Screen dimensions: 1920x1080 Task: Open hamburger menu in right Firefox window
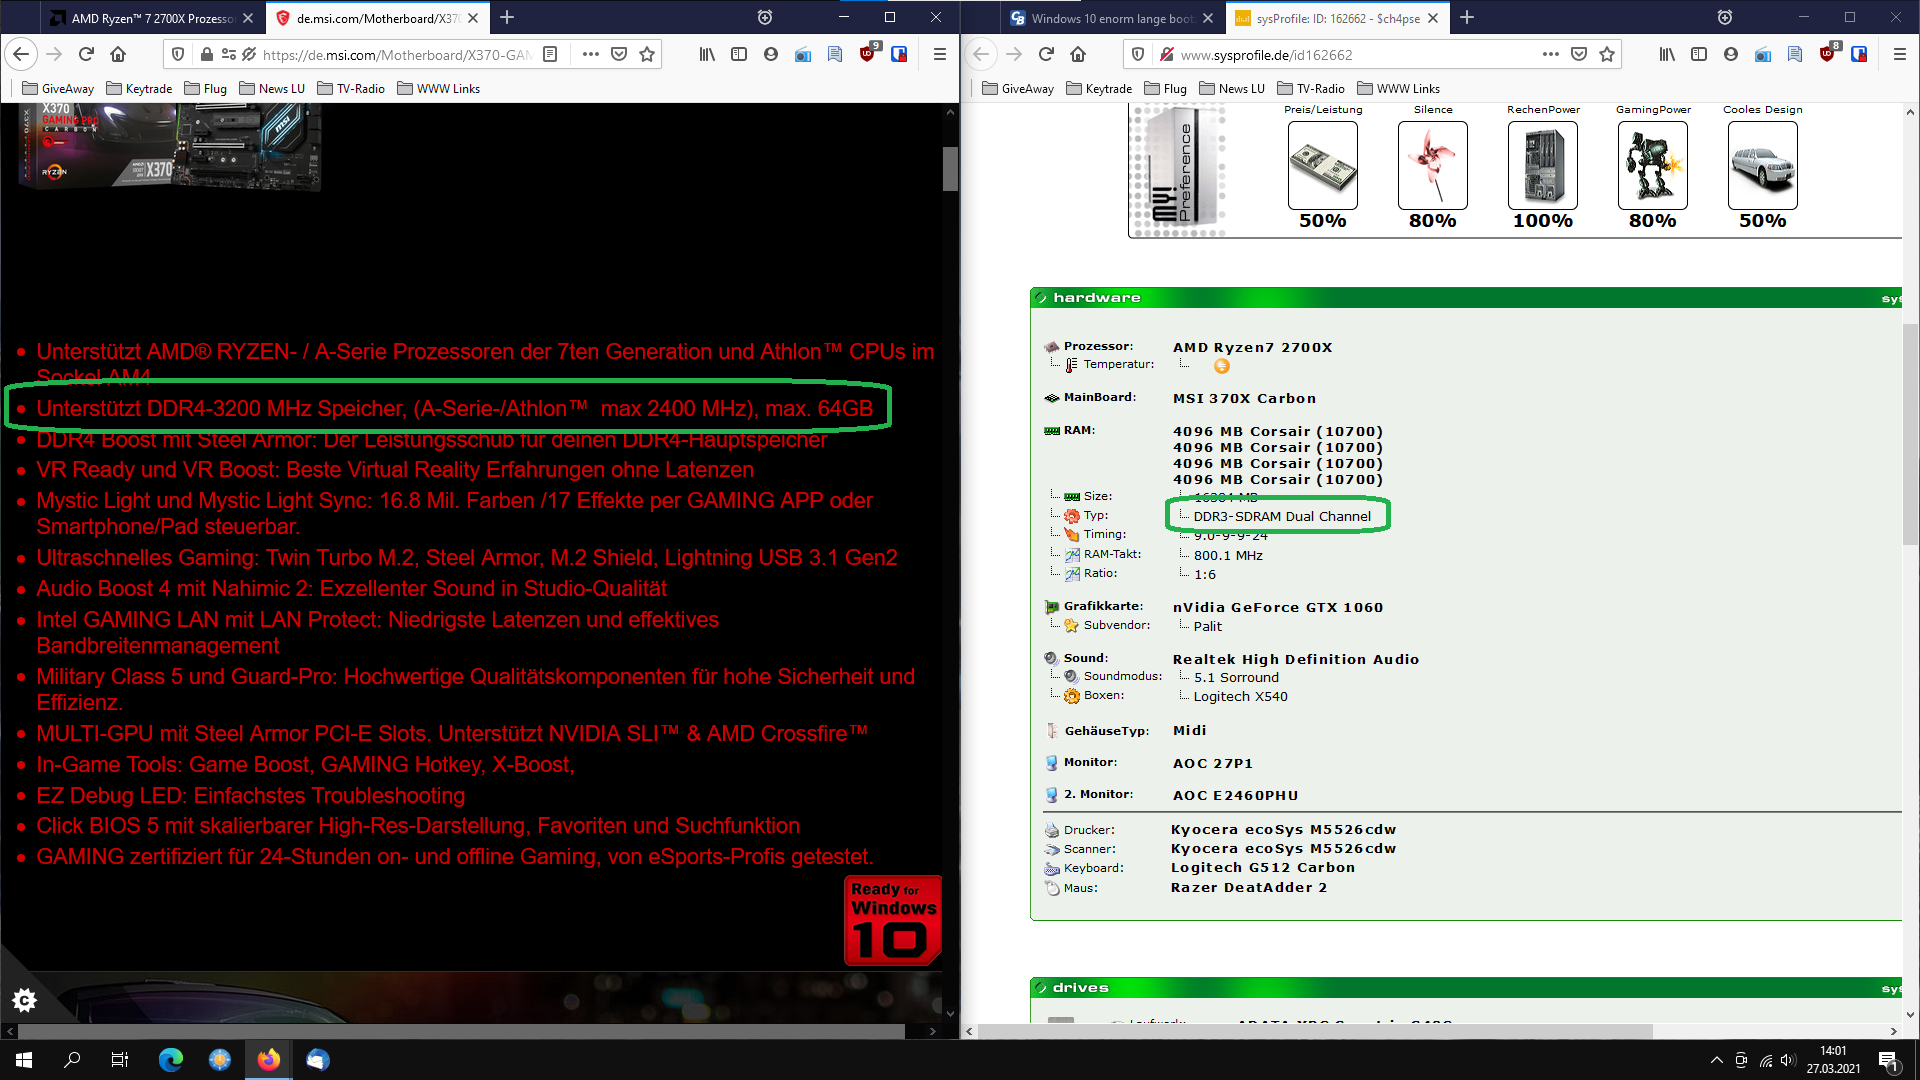[x=1899, y=54]
